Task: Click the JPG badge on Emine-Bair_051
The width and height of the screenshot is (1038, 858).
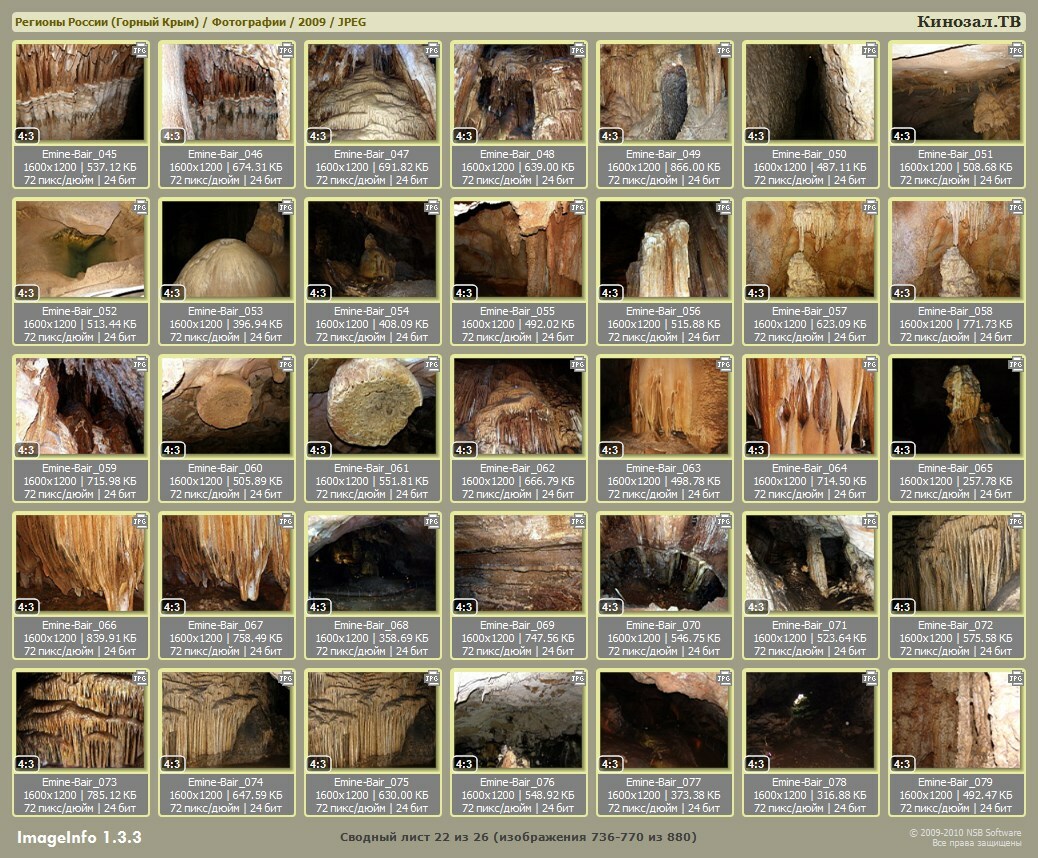Action: (x=1016, y=49)
